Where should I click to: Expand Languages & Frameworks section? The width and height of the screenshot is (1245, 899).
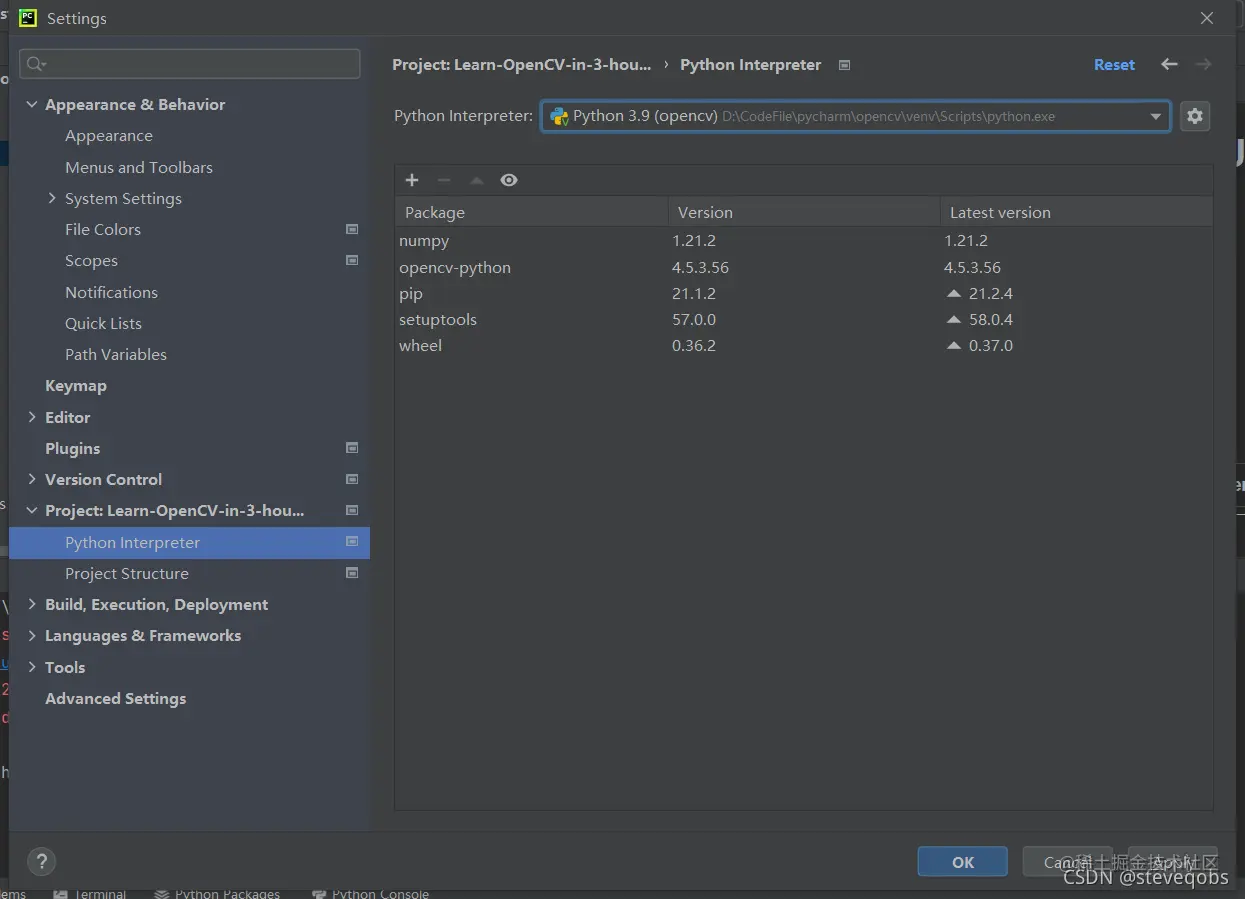click(x=31, y=635)
